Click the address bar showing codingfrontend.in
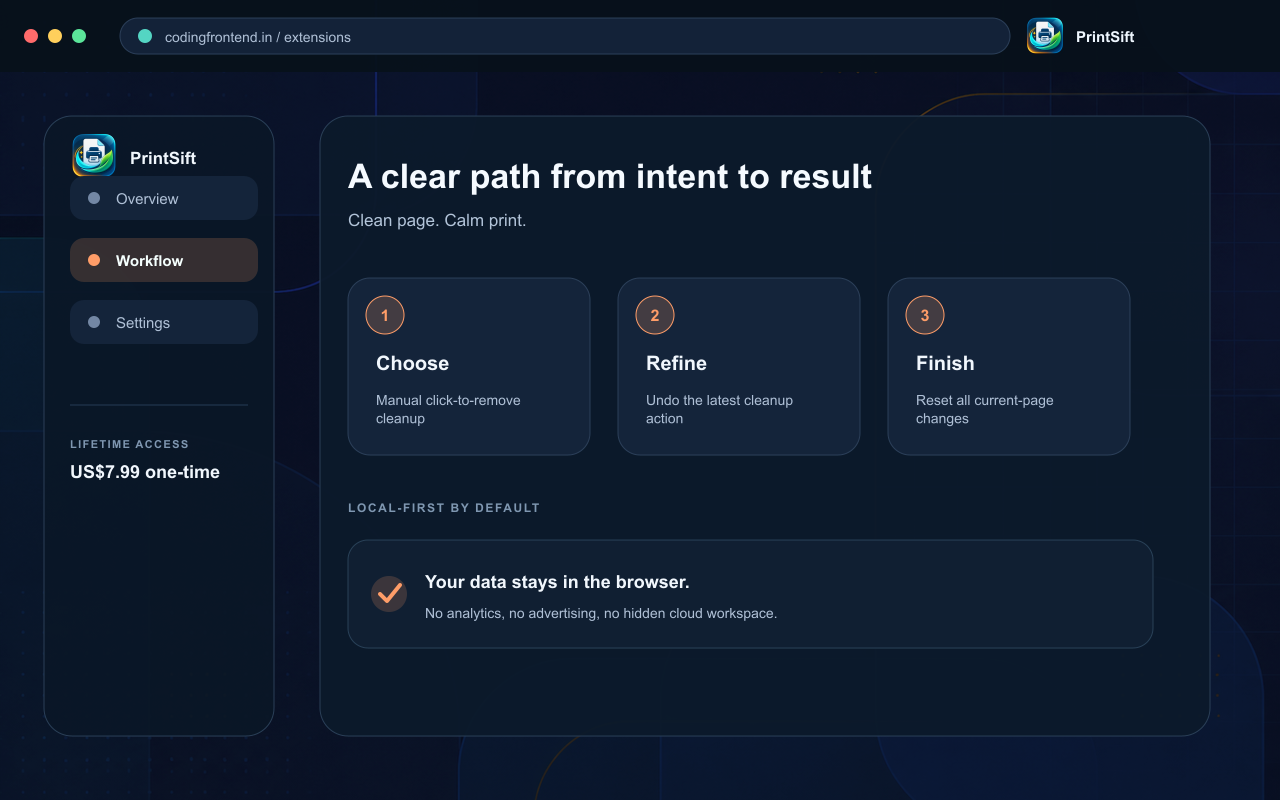The height and width of the screenshot is (800, 1280). click(565, 36)
